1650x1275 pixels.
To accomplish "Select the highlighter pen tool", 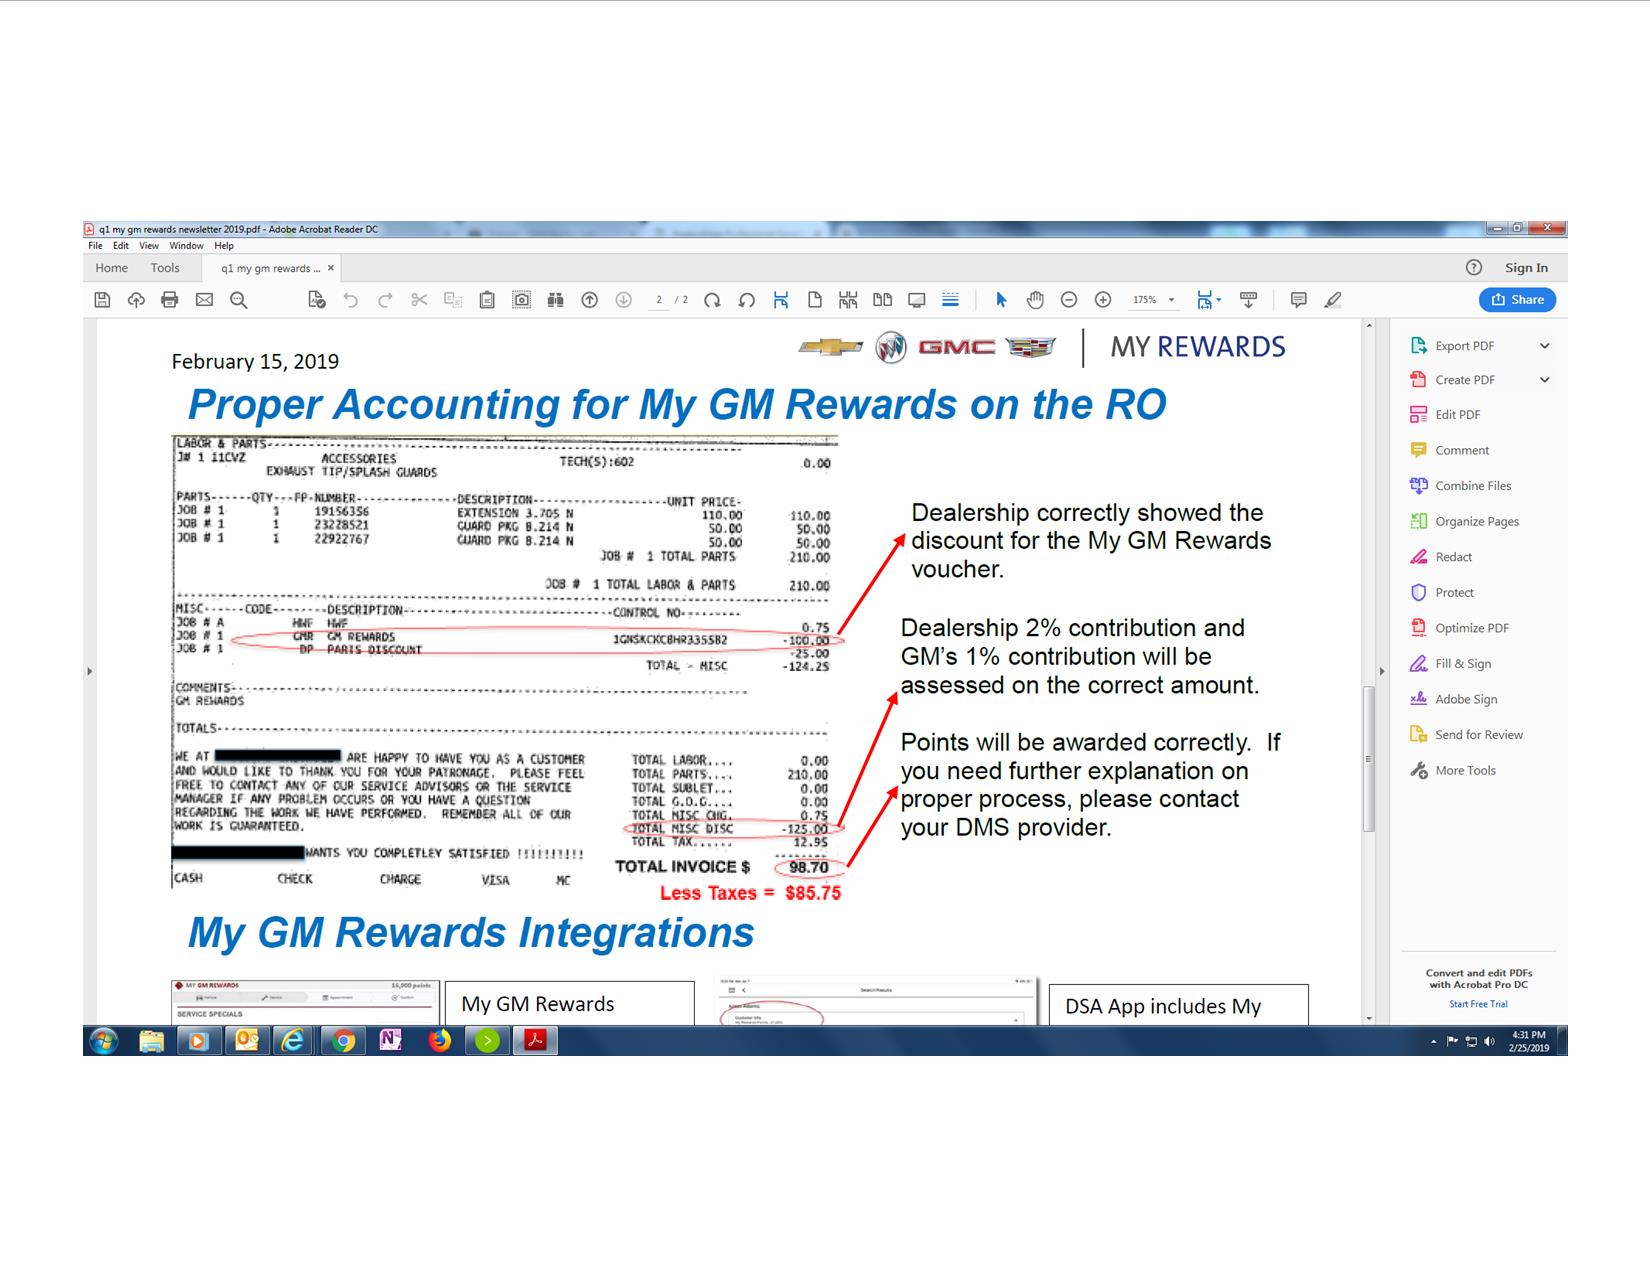I will tap(1333, 300).
